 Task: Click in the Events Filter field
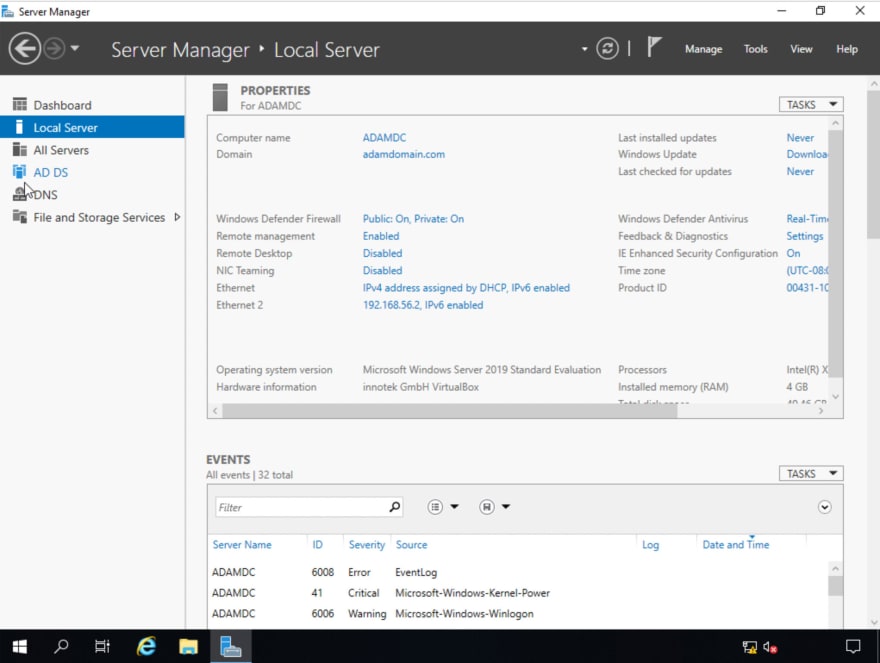point(302,507)
